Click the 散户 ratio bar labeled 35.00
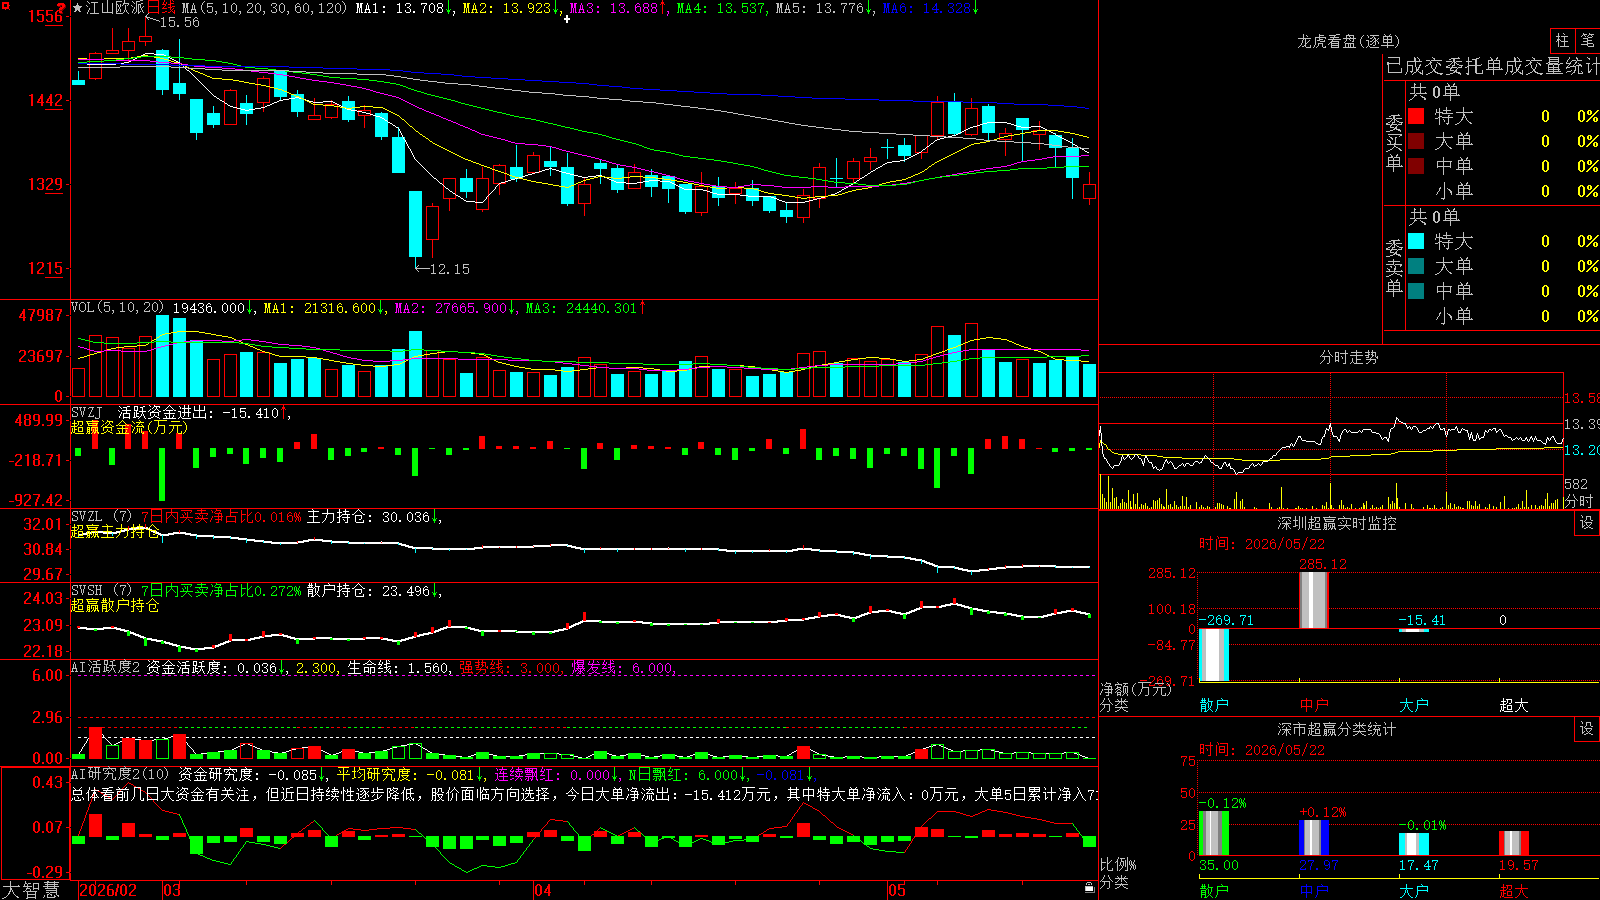 pos(1214,833)
